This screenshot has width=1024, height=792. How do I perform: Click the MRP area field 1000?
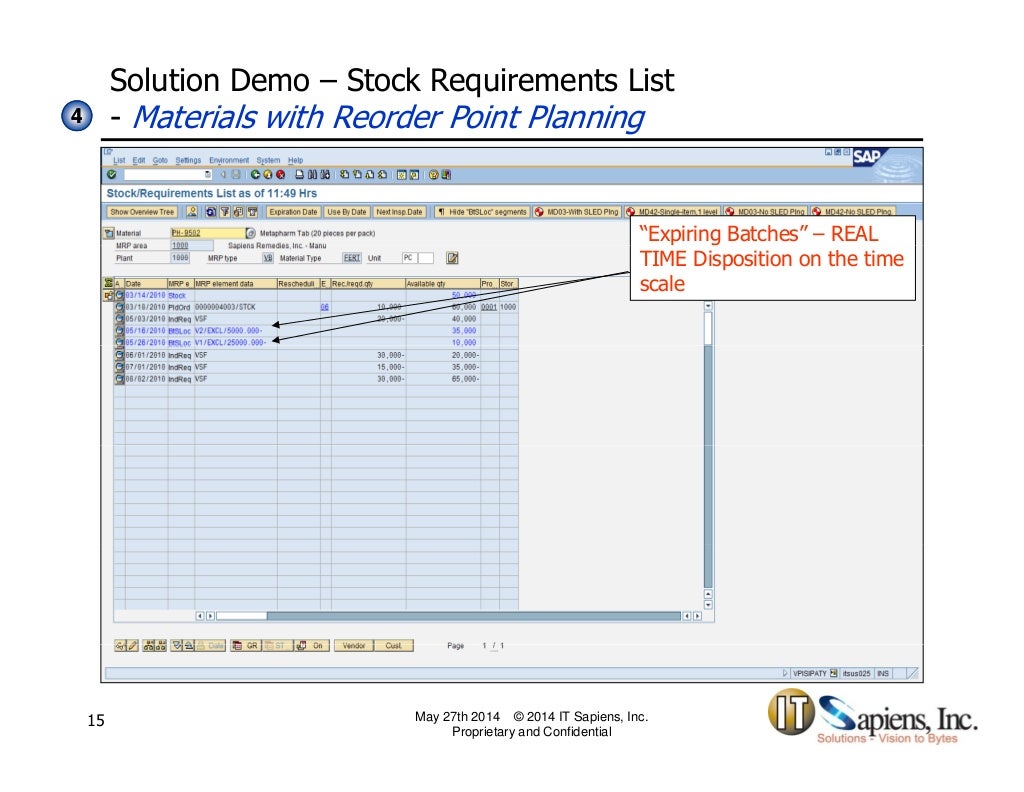pyautogui.click(x=192, y=246)
